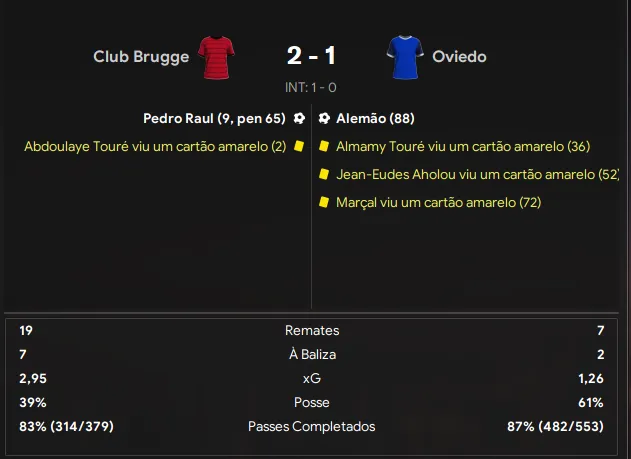This screenshot has height=459, width=631.
Task: Click Almamy Touré's yellow card icon
Action: click(324, 146)
